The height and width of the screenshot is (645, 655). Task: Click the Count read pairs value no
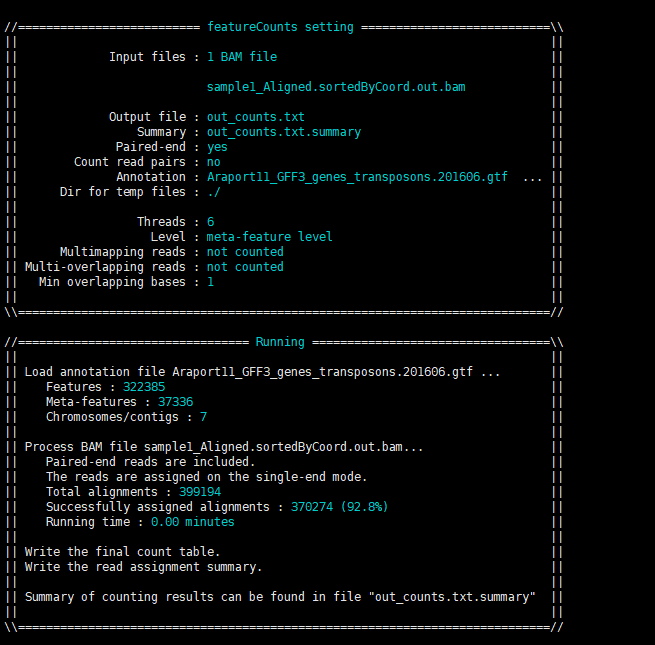pos(213,162)
